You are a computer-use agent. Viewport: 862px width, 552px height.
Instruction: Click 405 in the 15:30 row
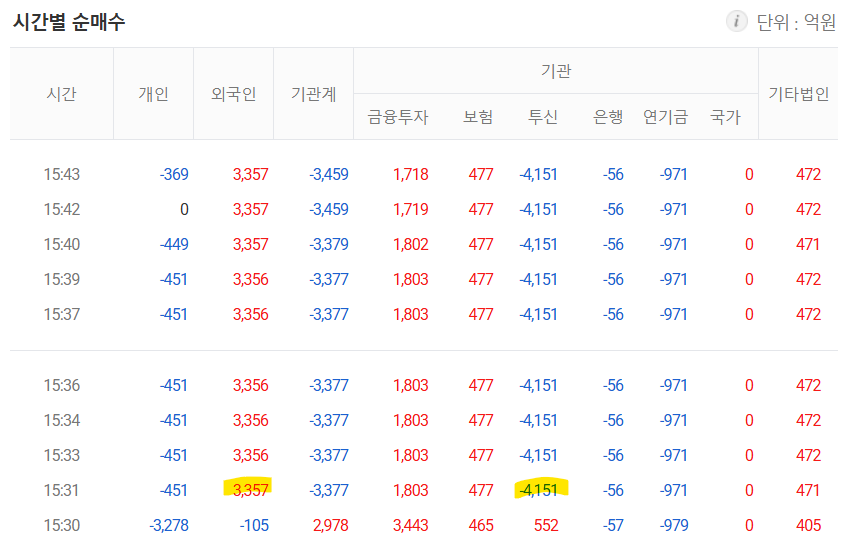point(809,526)
